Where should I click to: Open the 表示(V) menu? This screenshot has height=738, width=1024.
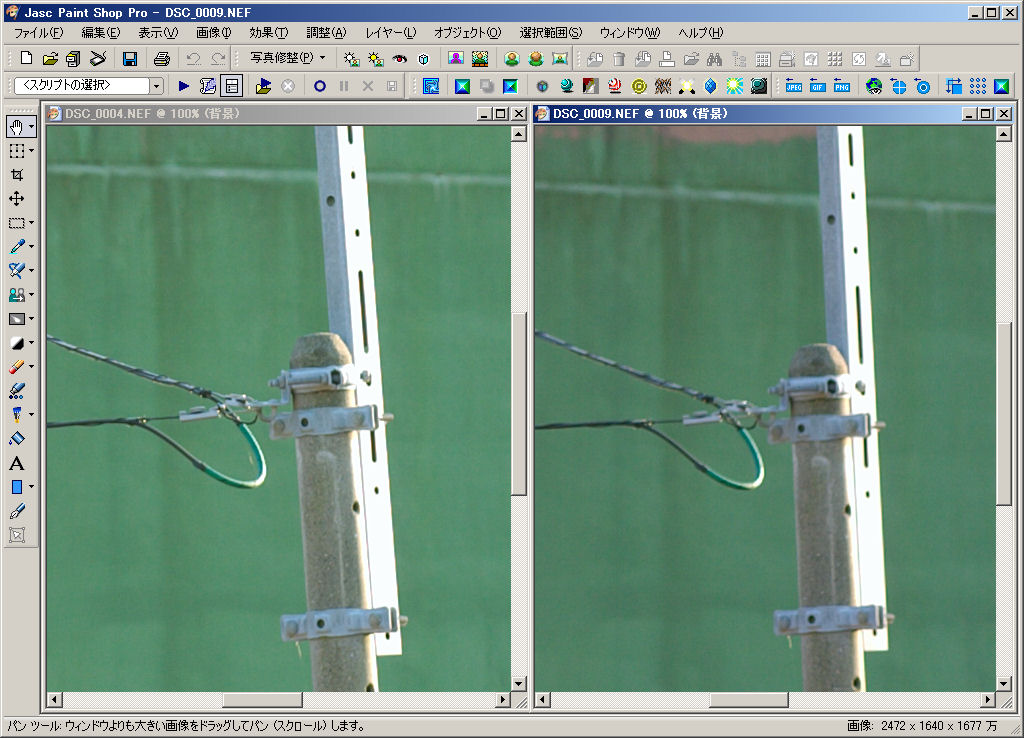click(158, 33)
